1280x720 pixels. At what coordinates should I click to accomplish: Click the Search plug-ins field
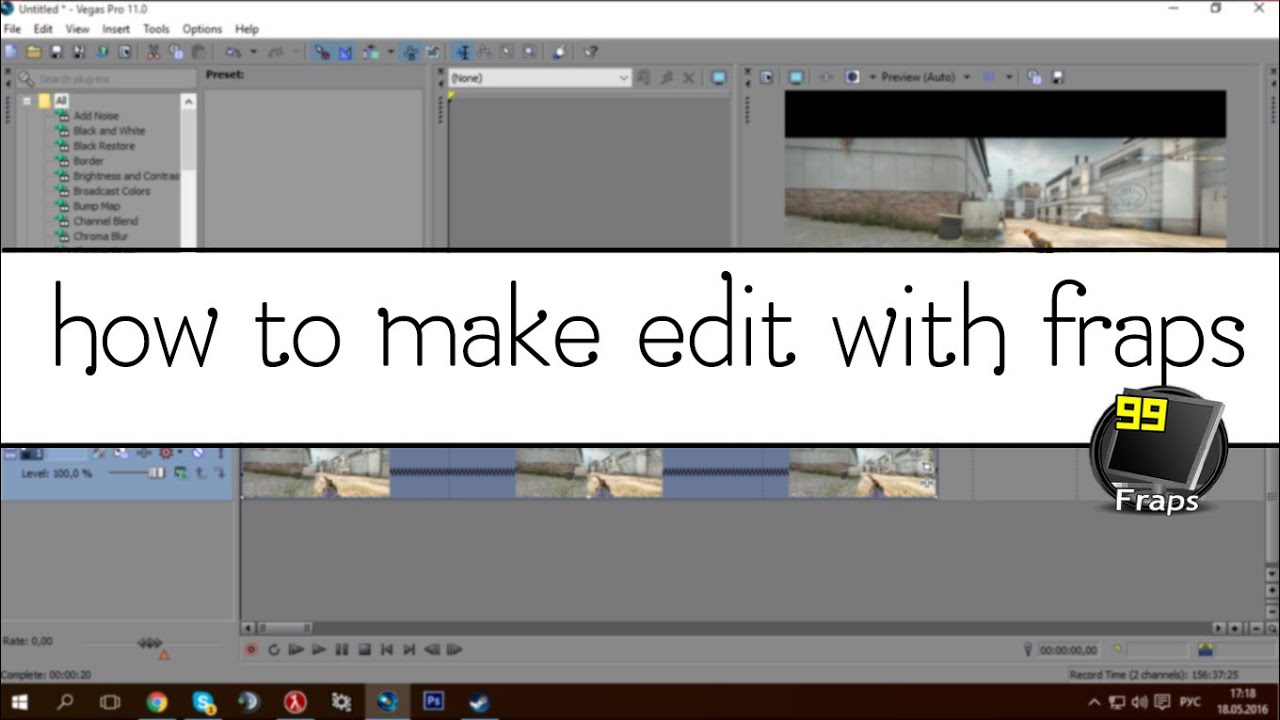pyautogui.click(x=106, y=78)
